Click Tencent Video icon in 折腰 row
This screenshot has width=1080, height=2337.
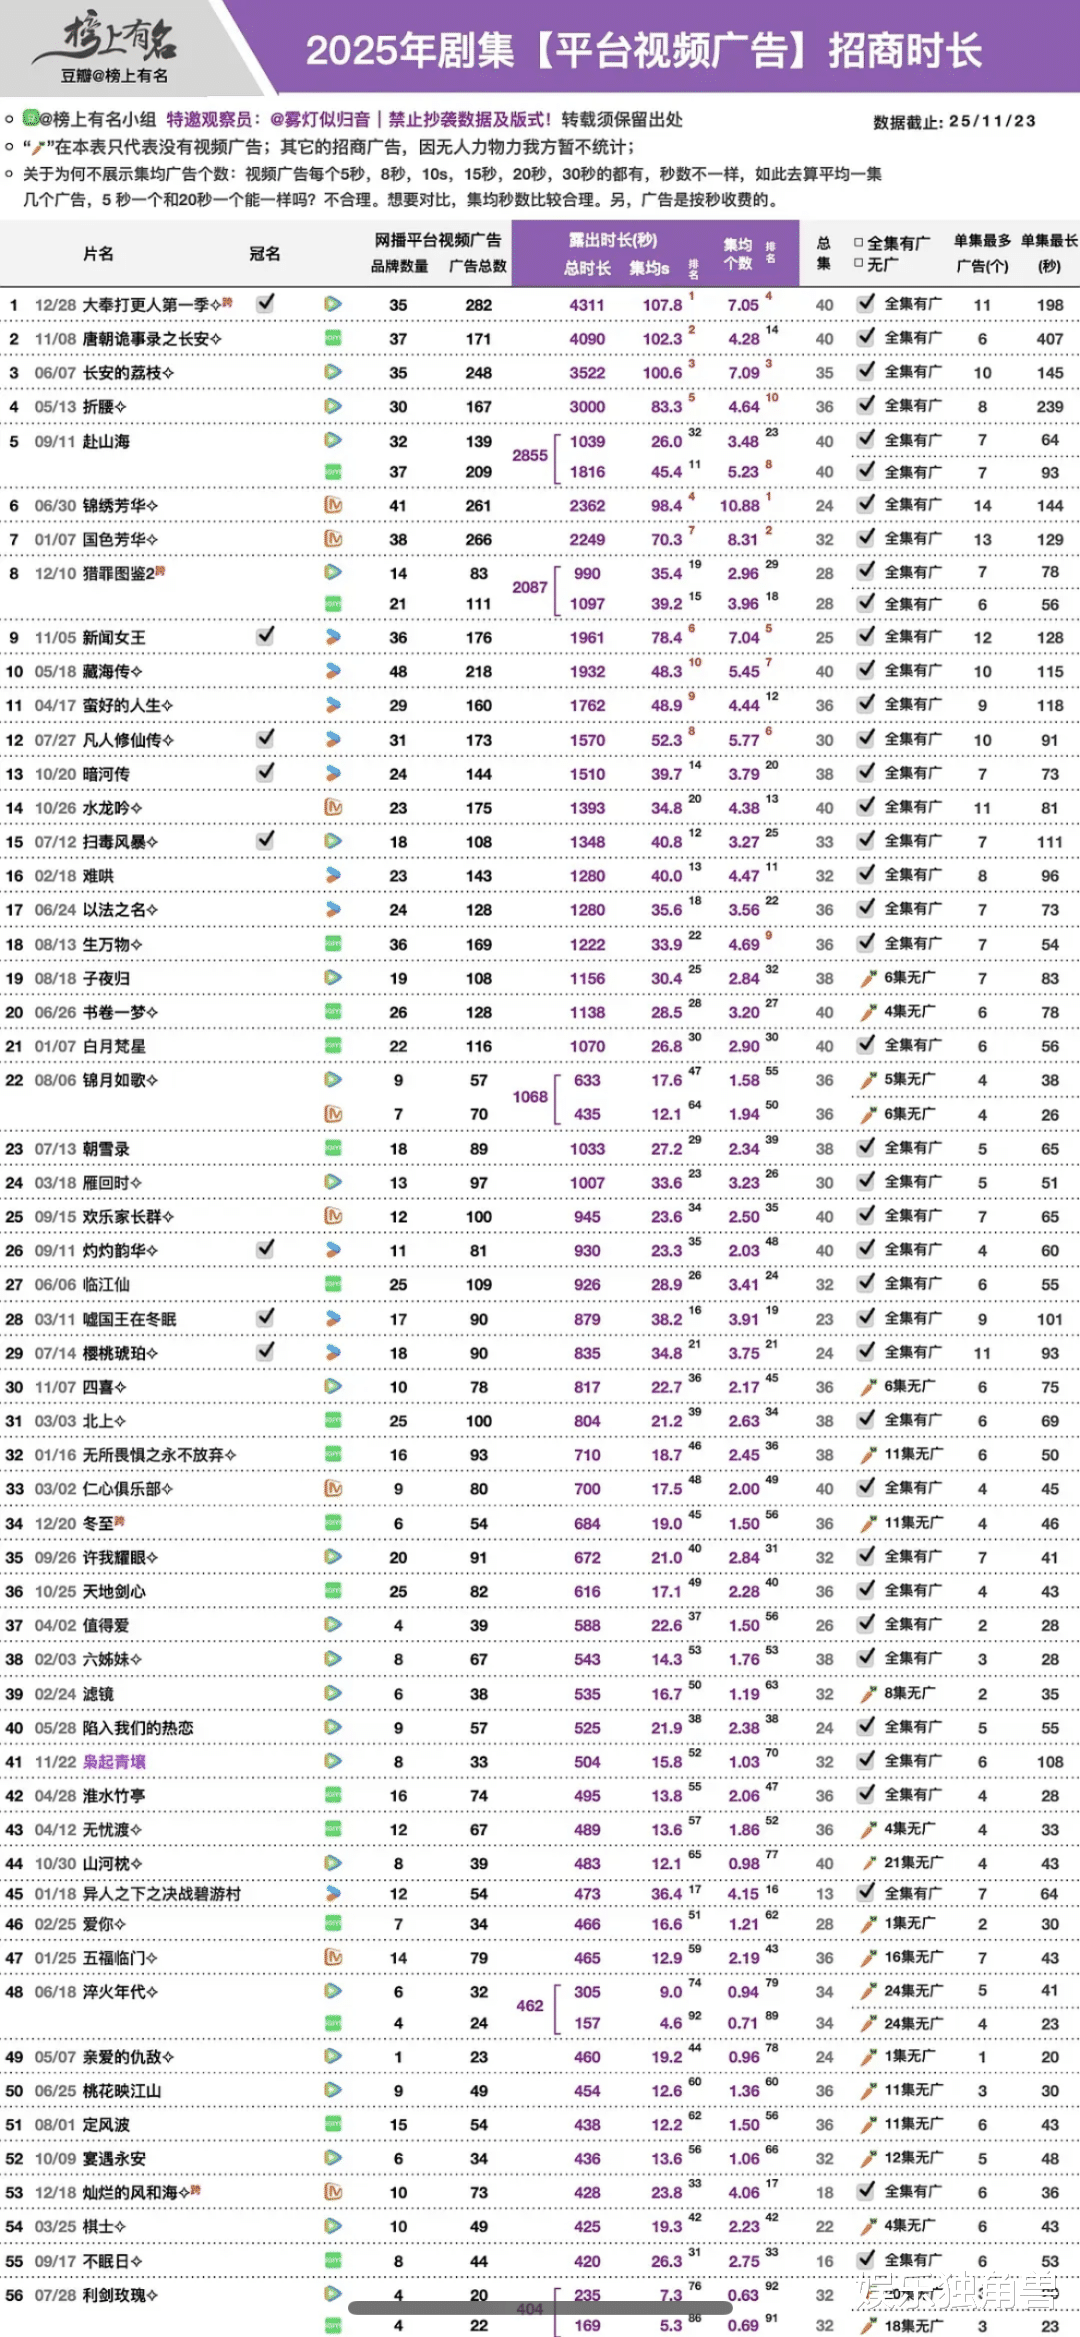coord(333,406)
